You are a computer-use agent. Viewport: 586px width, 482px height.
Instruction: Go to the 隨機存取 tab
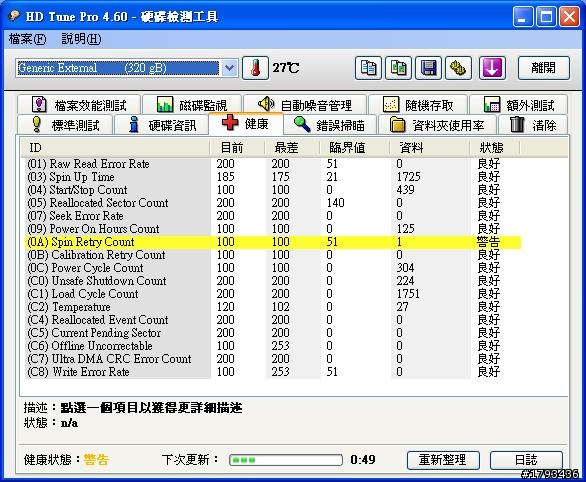coord(418,104)
